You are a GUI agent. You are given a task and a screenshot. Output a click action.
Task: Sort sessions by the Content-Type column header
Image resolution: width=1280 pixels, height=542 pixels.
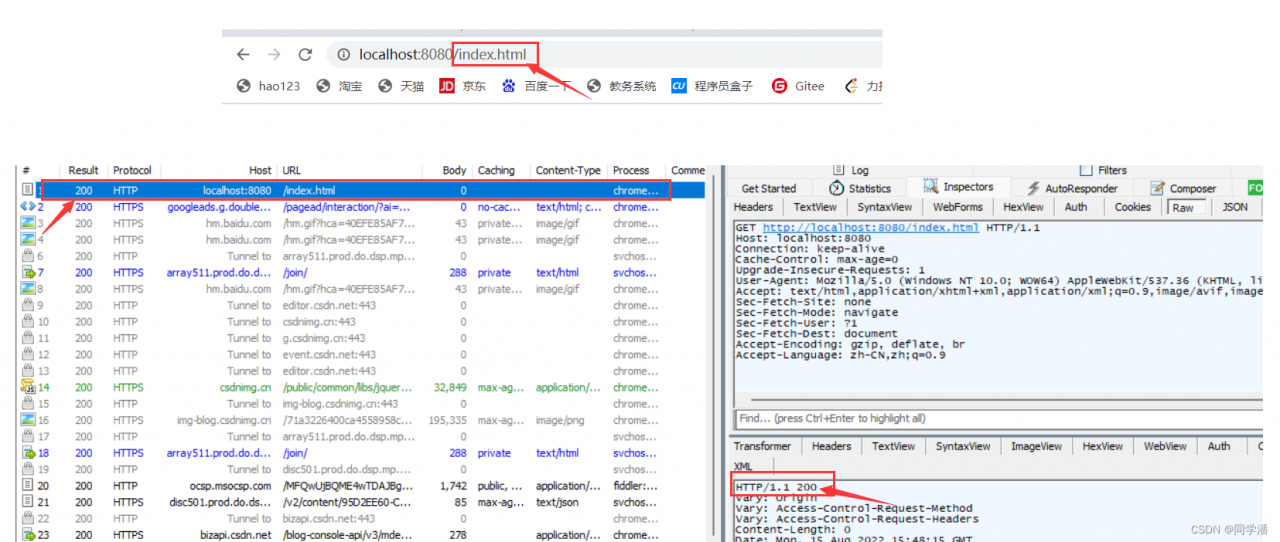click(568, 171)
